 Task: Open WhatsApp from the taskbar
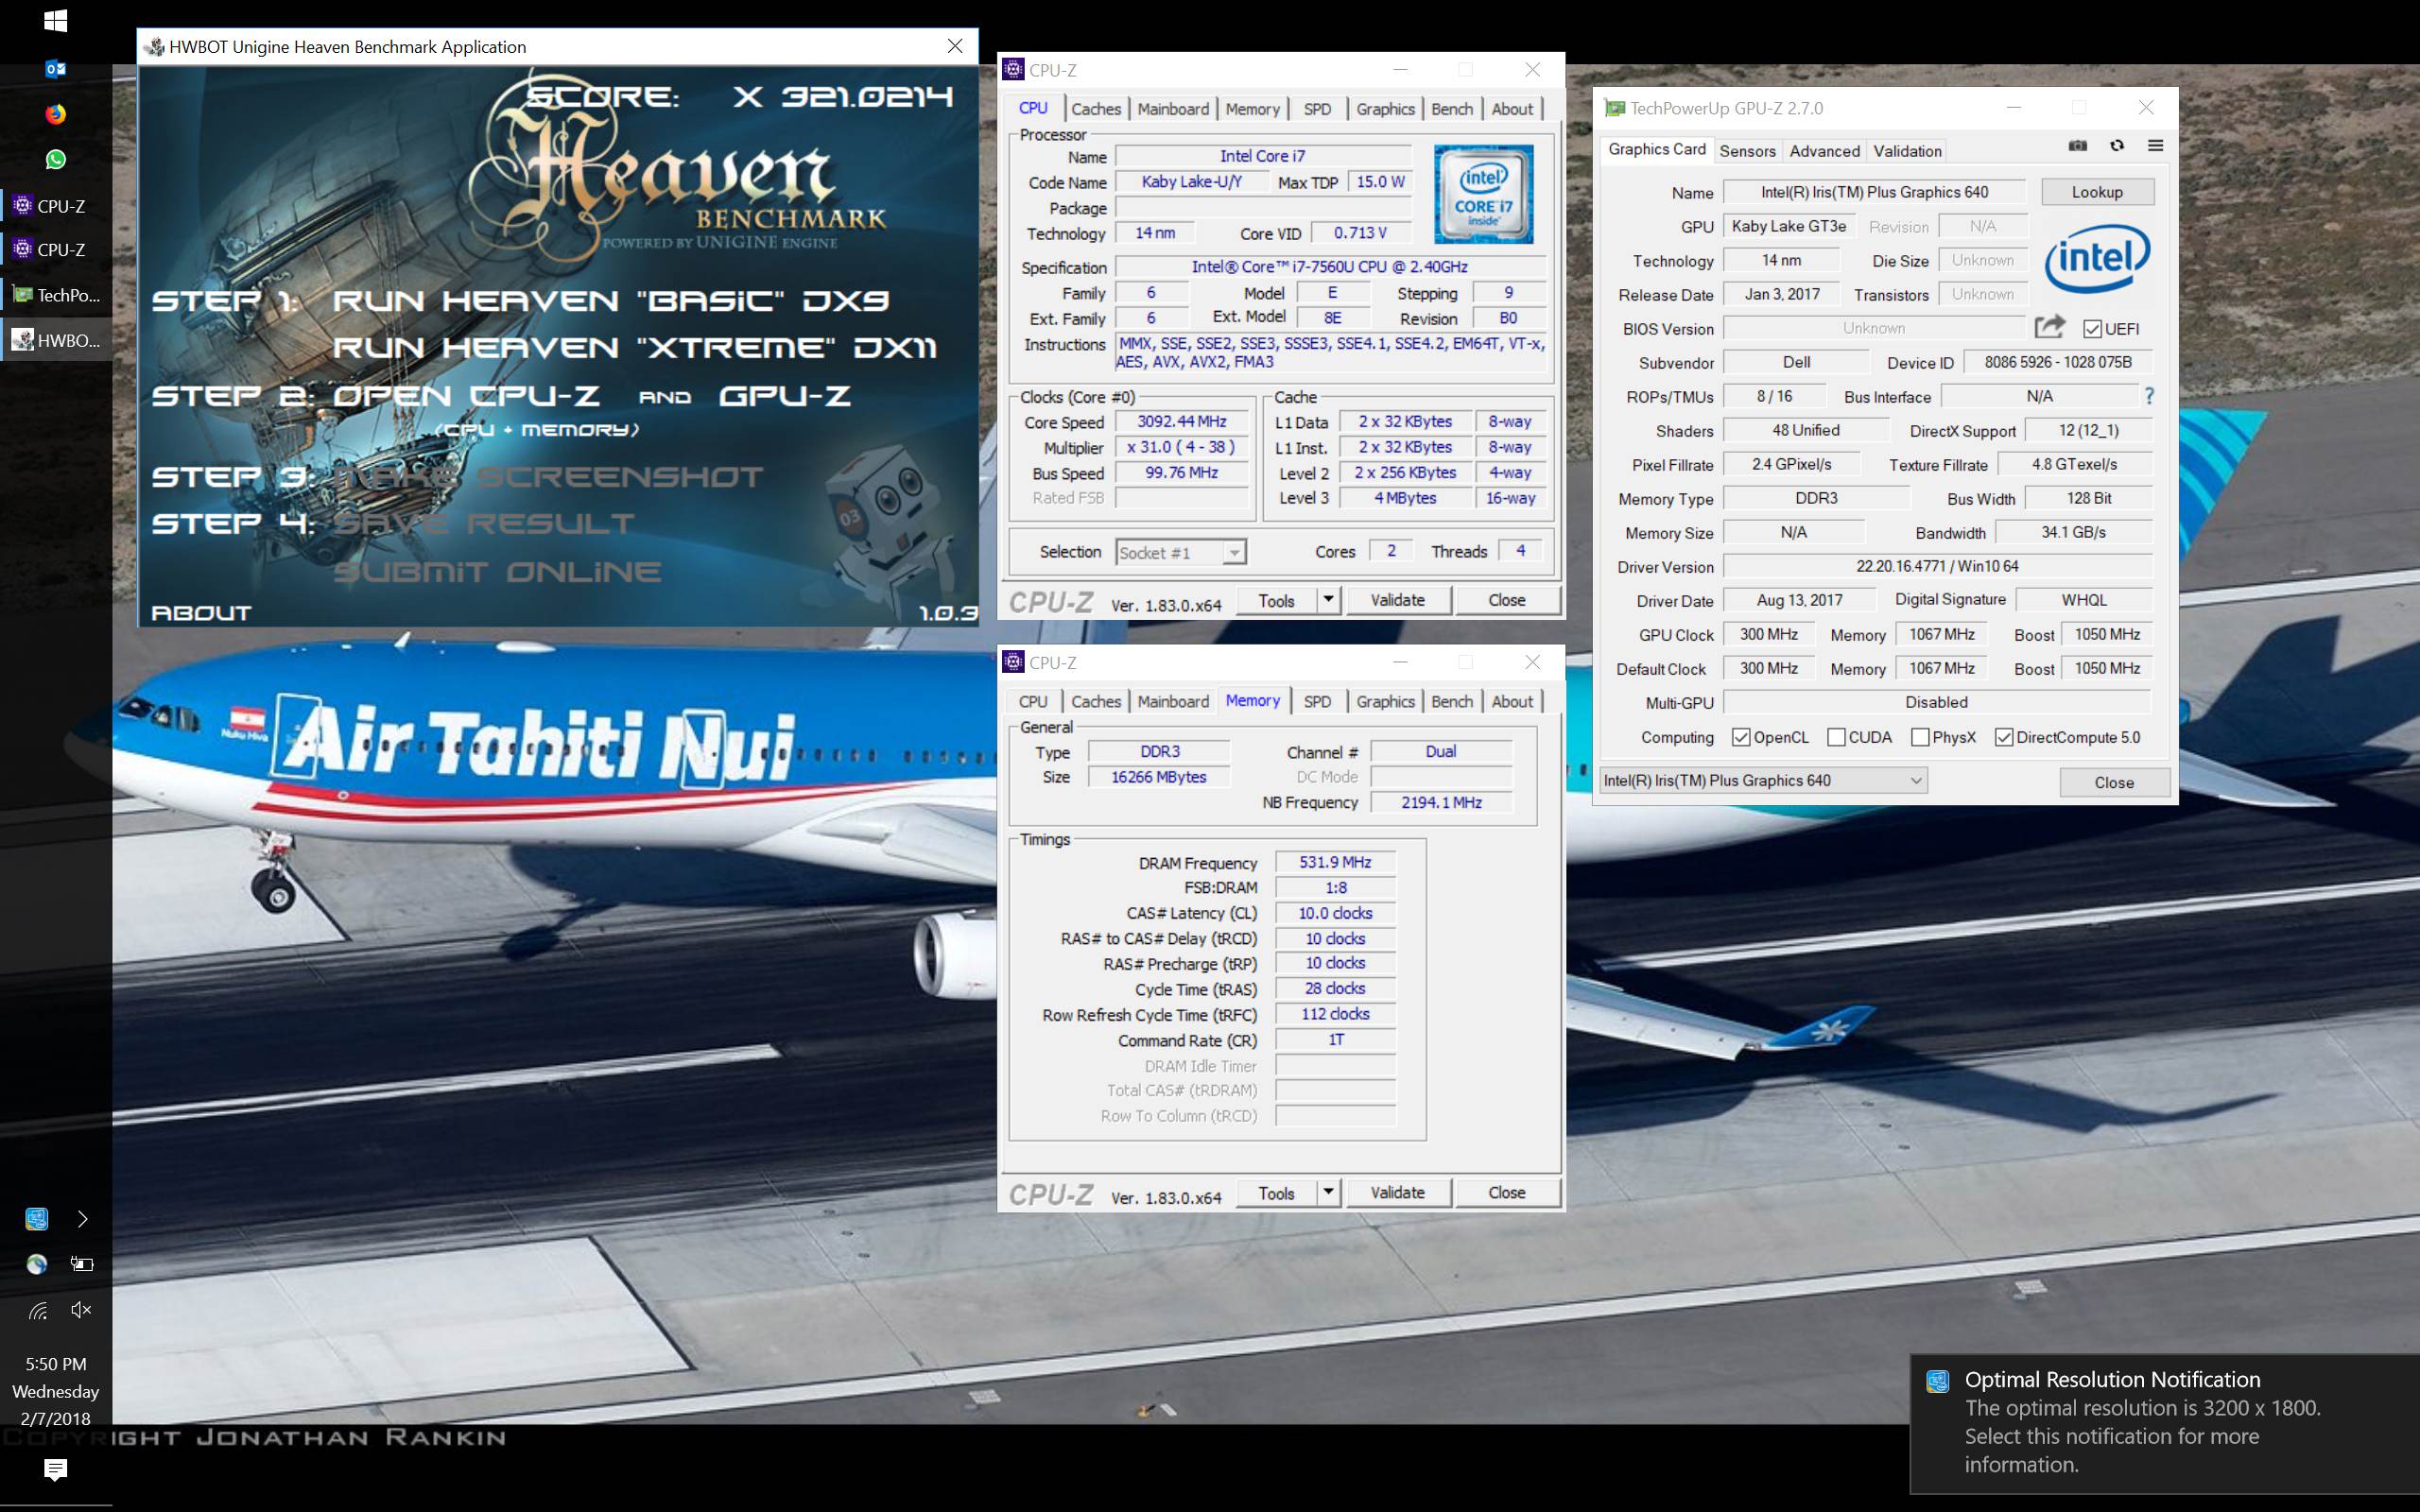[56, 159]
